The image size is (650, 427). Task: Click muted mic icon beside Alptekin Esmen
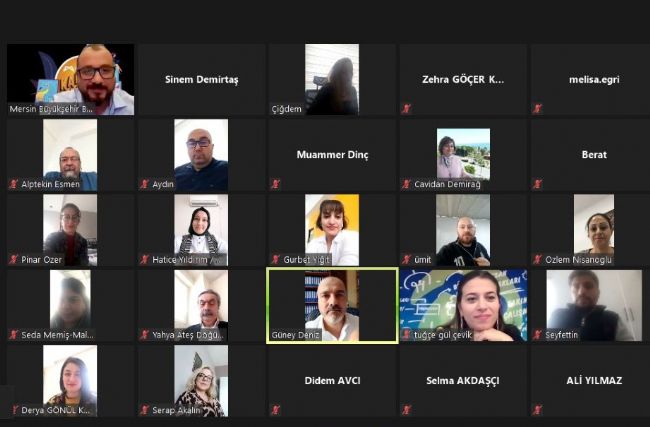point(13,184)
